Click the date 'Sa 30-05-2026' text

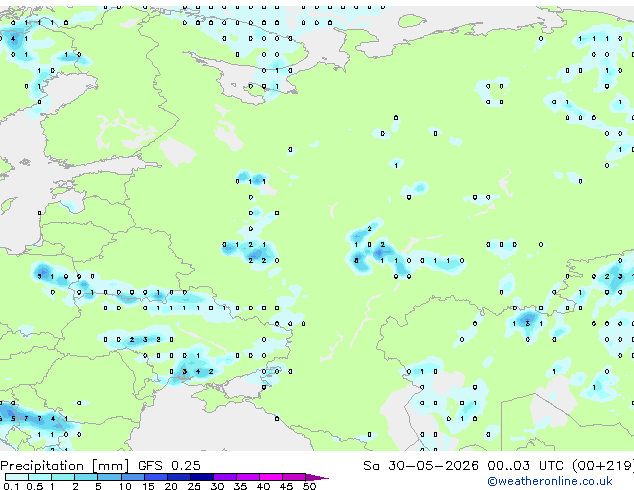point(421,466)
